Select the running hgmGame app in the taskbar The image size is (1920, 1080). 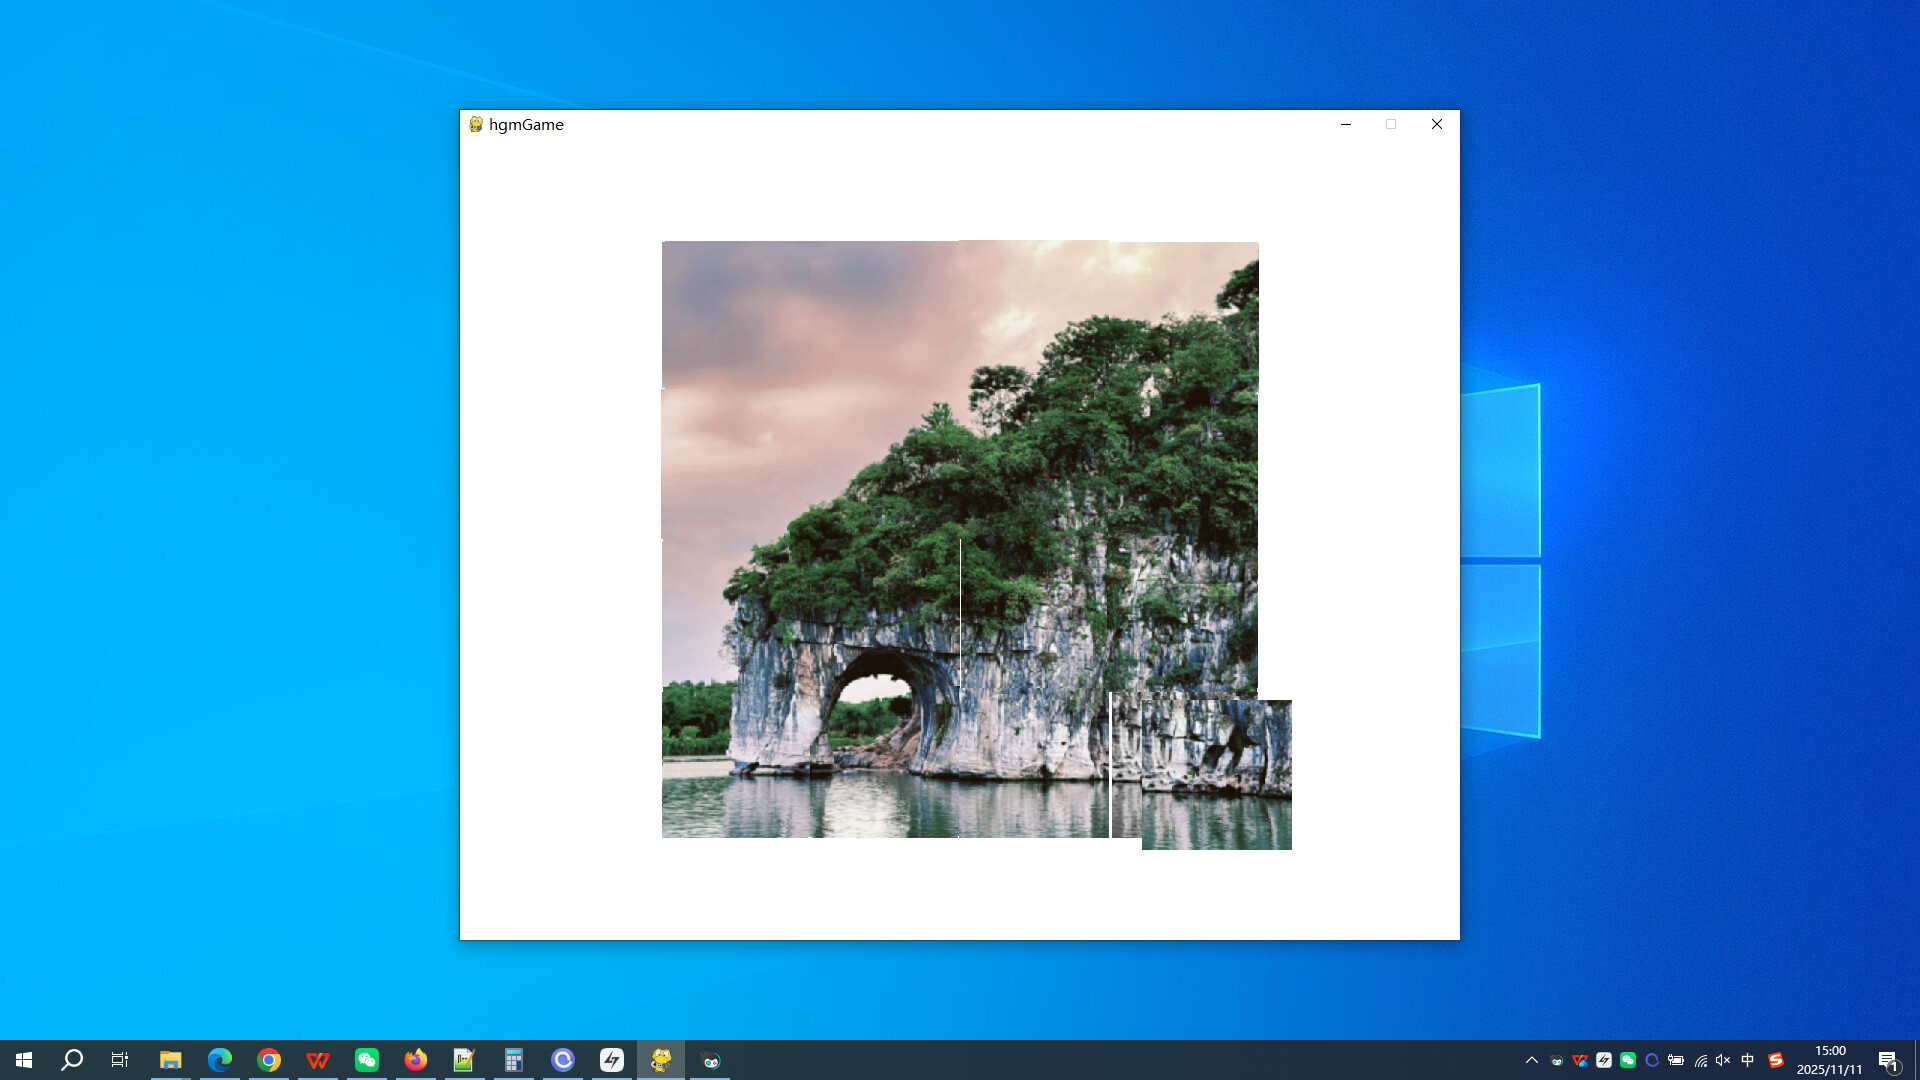pyautogui.click(x=661, y=1061)
